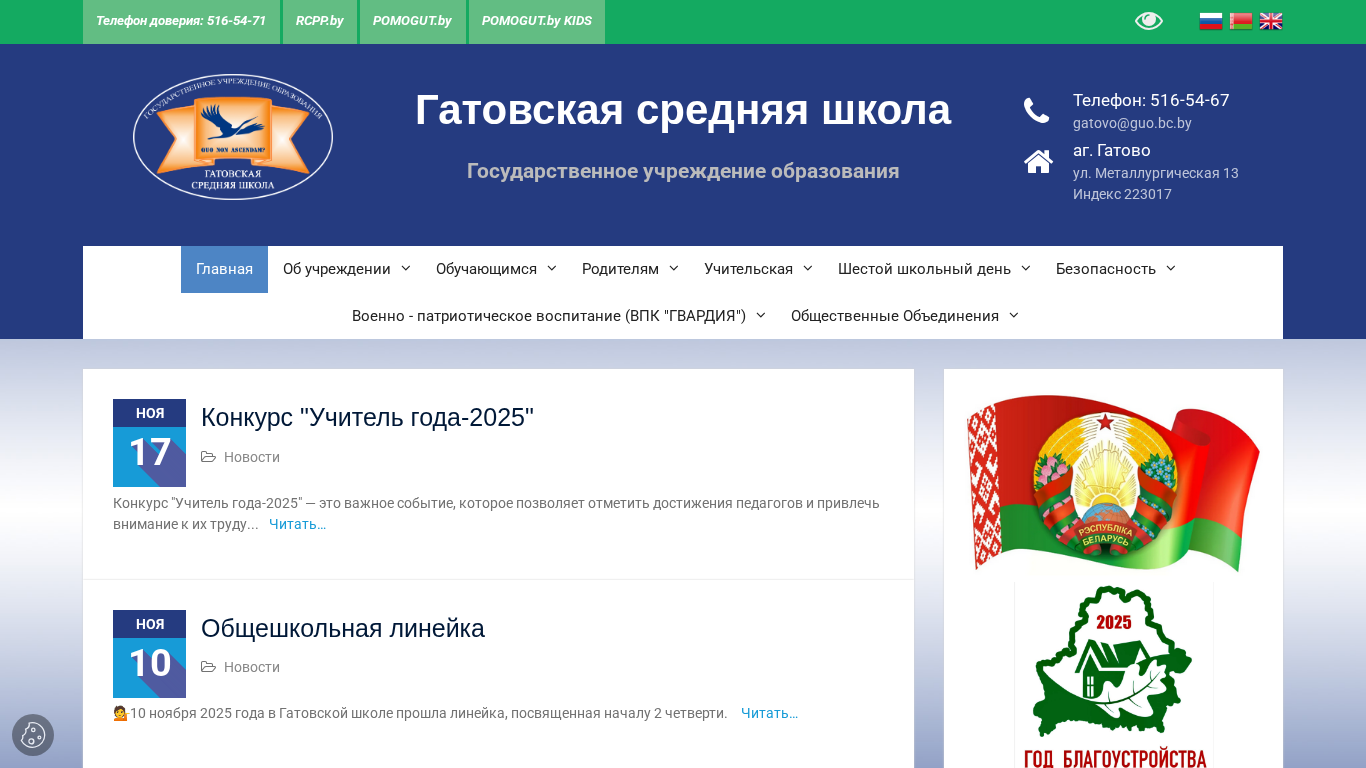This screenshot has width=1366, height=768.
Task: Expand the Родителям dropdown arrow
Action: tap(674, 268)
